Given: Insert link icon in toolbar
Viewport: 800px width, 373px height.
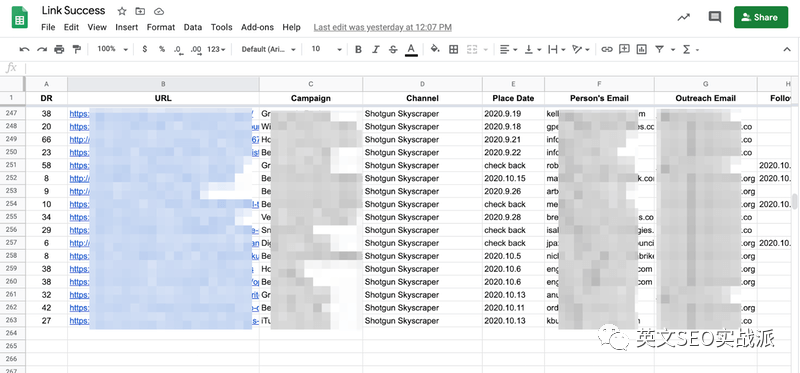Looking at the screenshot, I should (x=606, y=49).
